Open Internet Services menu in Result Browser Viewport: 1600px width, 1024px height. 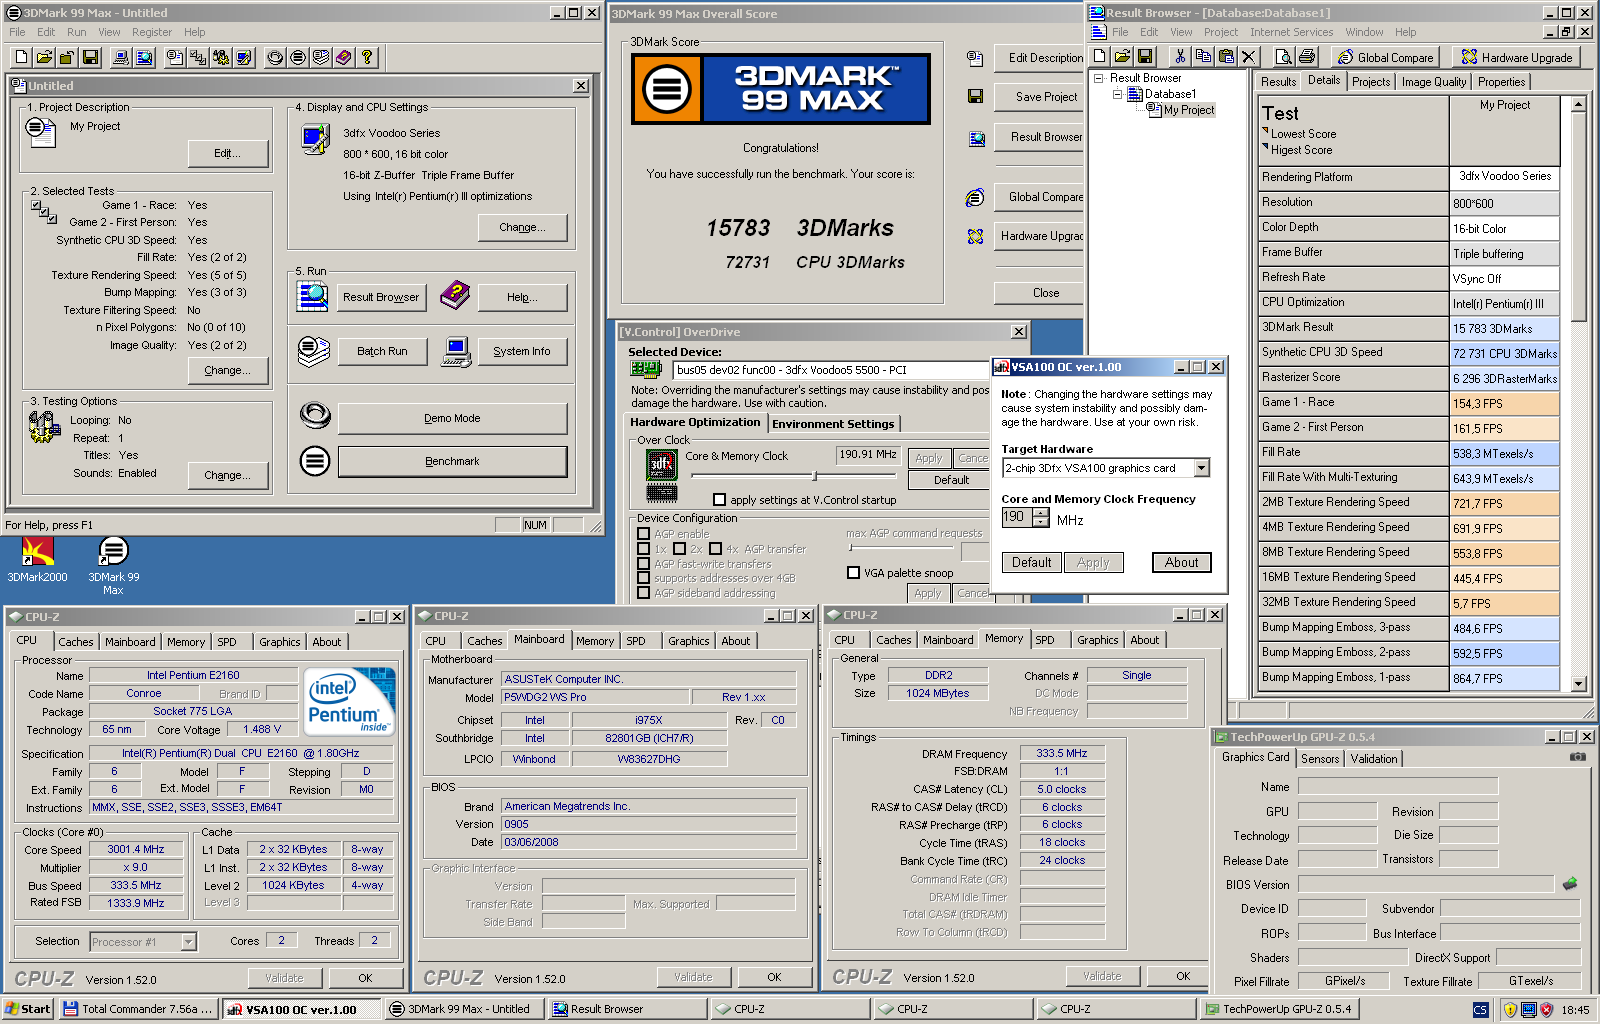(1291, 32)
